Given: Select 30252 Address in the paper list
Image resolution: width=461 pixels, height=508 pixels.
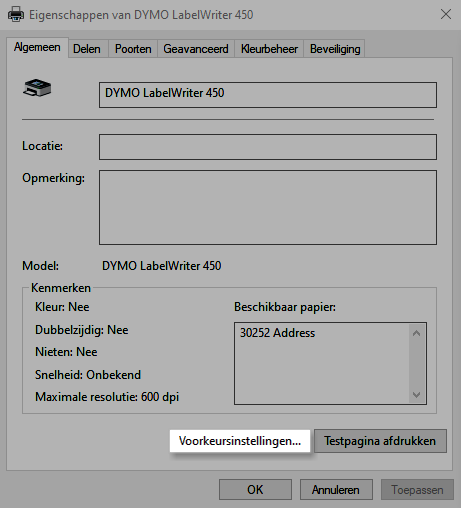Looking at the screenshot, I should point(277,333).
